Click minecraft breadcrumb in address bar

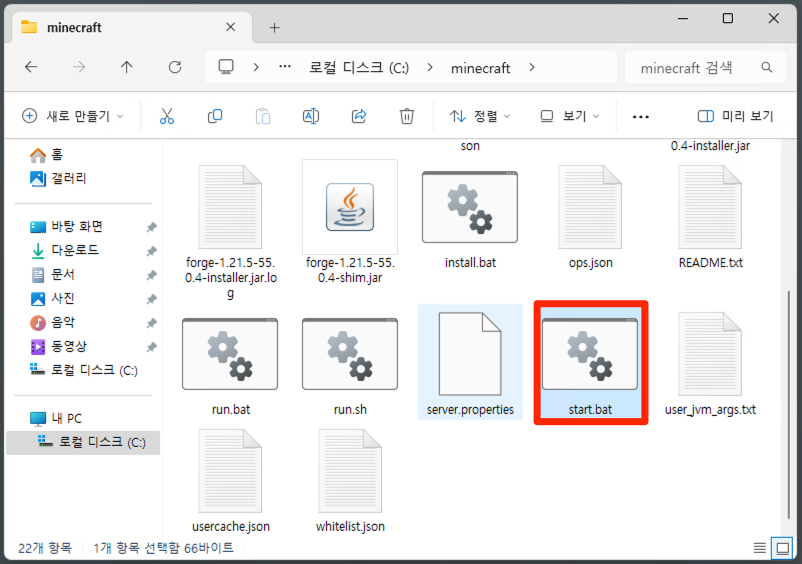tap(480, 68)
